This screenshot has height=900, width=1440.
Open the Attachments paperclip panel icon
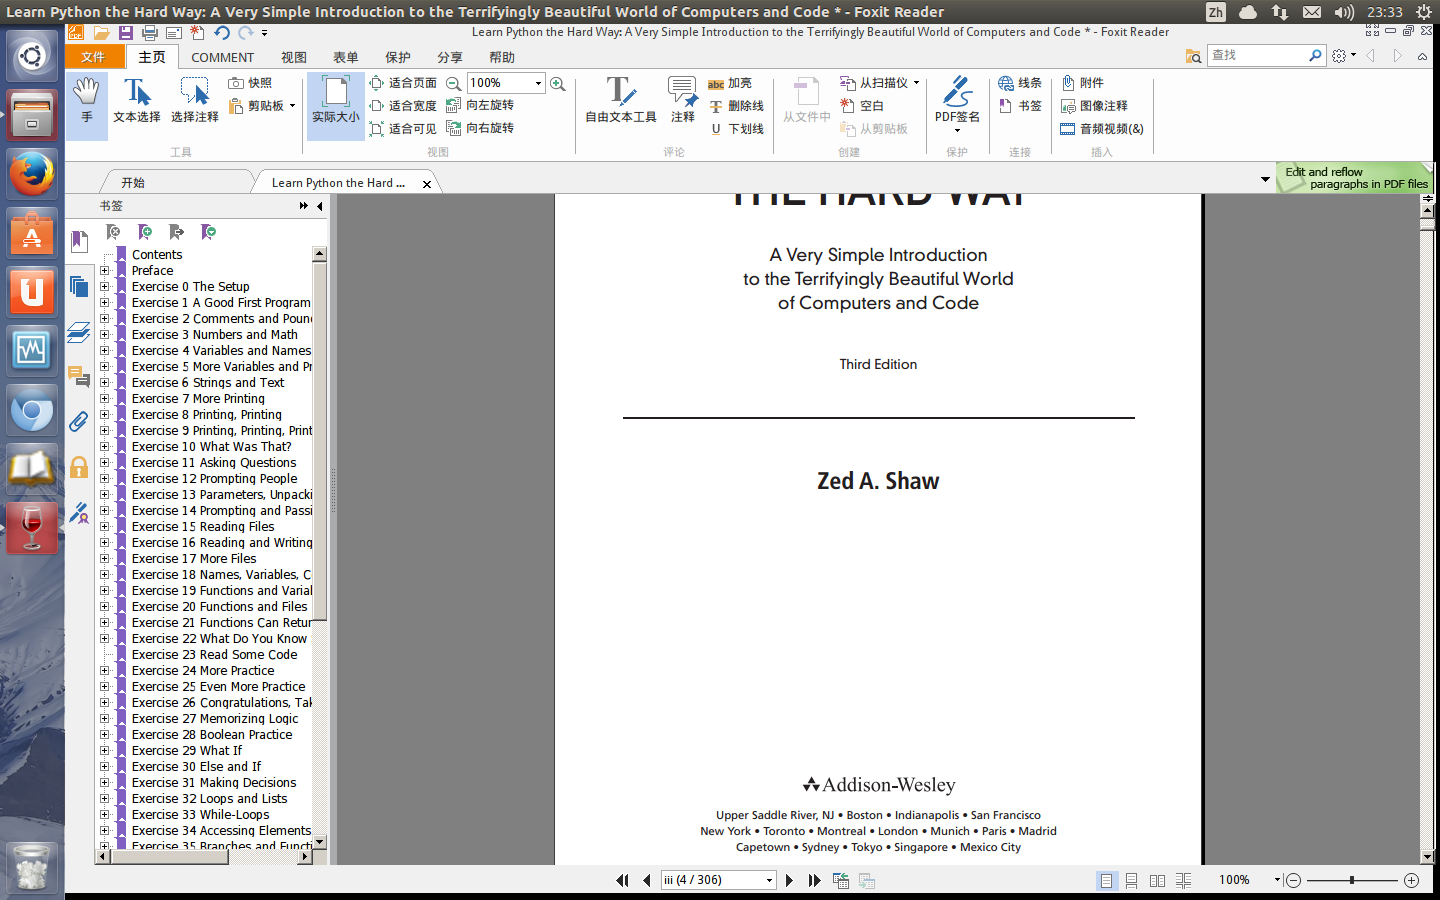click(79, 421)
